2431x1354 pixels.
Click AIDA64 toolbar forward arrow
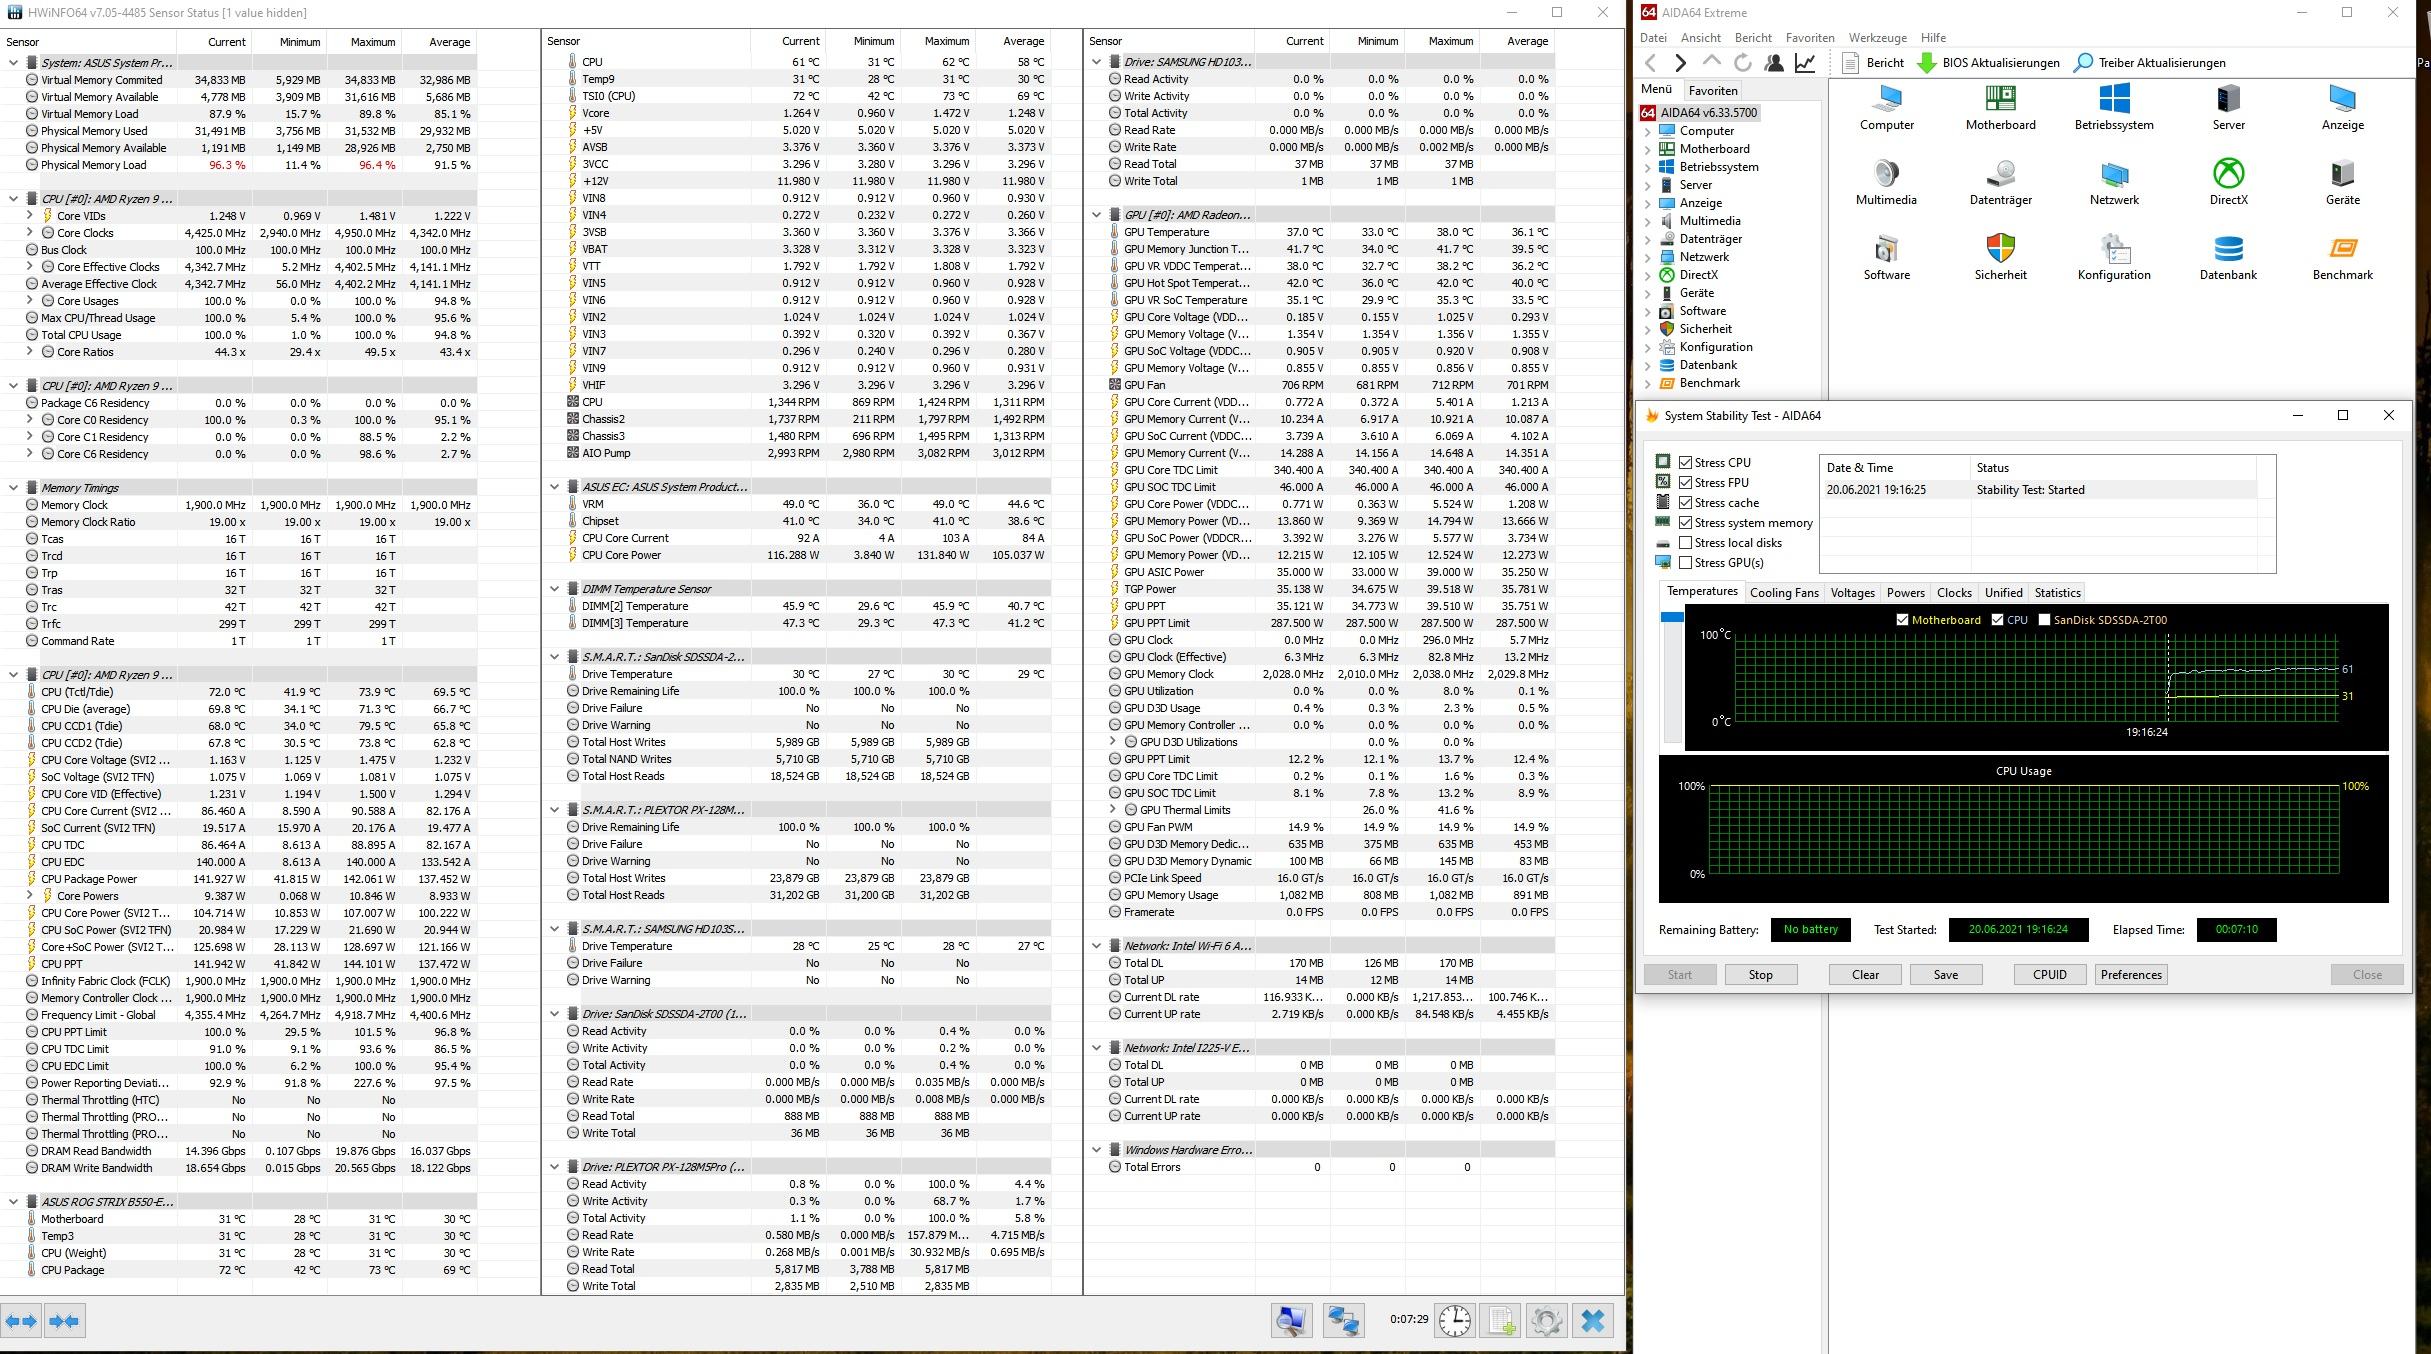(1680, 63)
